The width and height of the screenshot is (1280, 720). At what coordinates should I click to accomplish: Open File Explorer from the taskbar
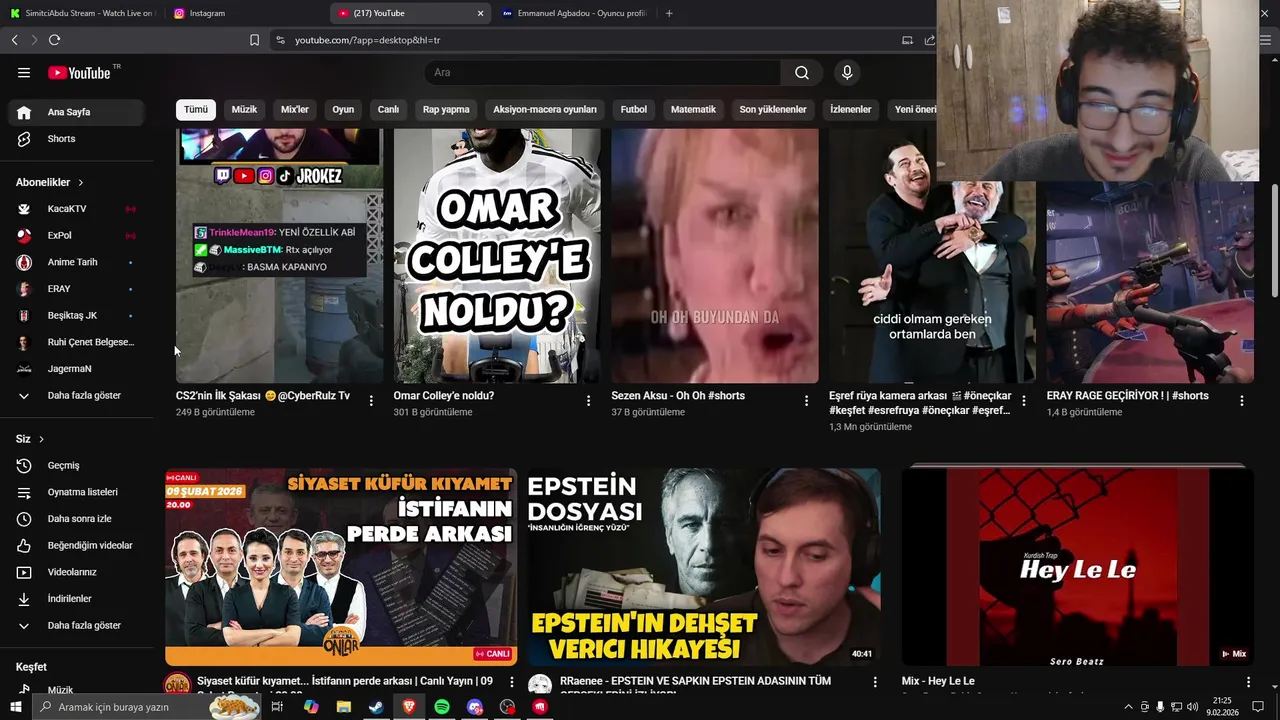[x=343, y=707]
